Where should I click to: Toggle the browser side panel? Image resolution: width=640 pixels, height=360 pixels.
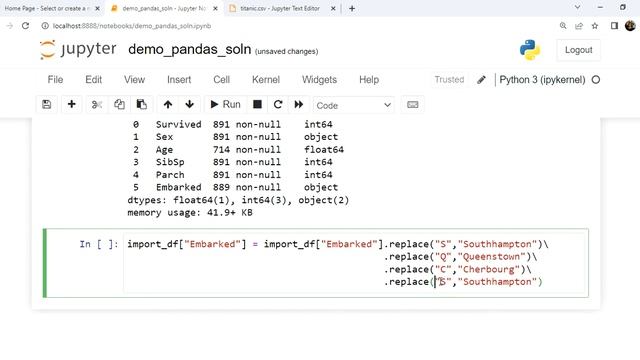(x=614, y=26)
